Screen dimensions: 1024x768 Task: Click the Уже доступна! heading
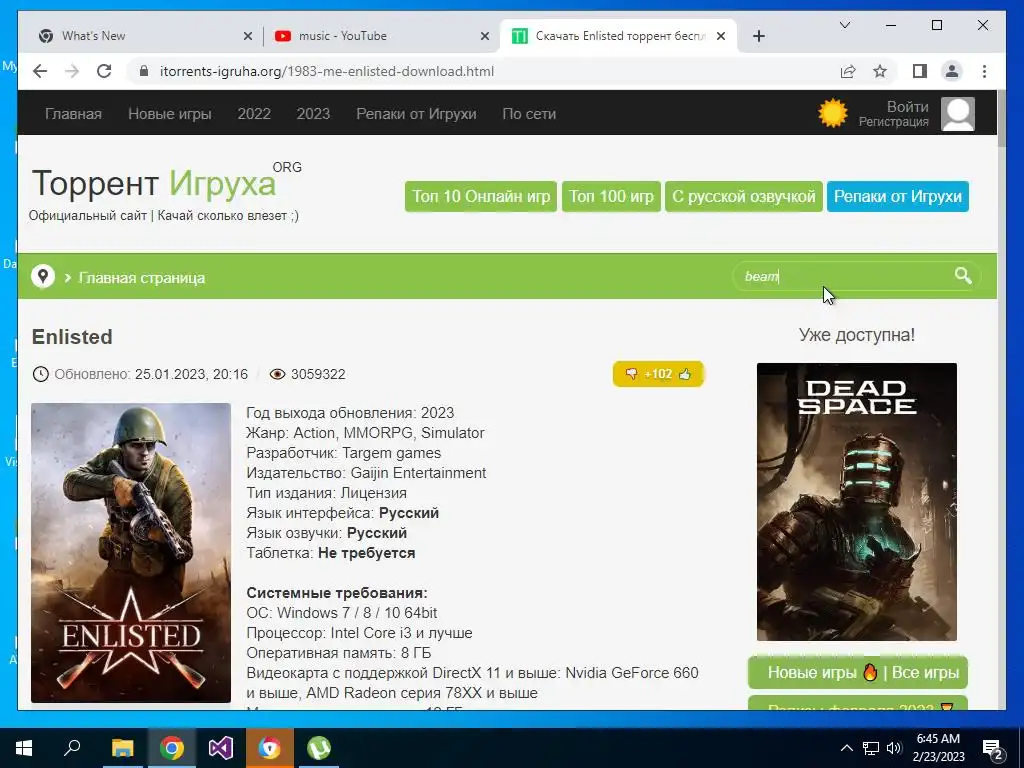857,335
